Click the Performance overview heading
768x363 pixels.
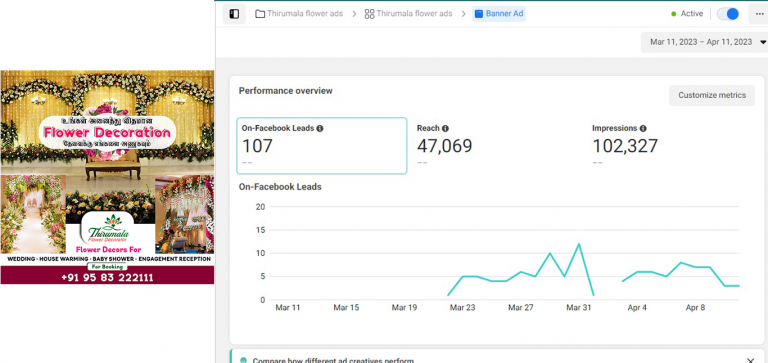pyautogui.click(x=286, y=91)
